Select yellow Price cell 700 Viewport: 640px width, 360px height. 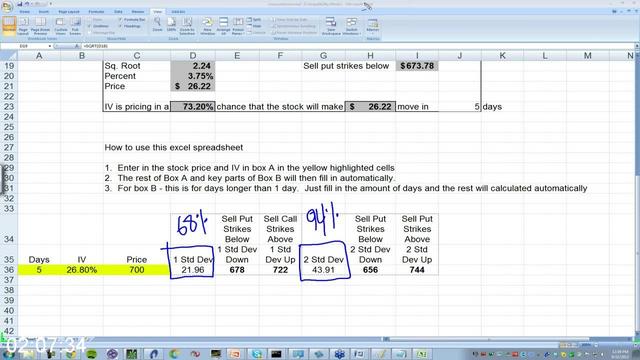click(137, 270)
